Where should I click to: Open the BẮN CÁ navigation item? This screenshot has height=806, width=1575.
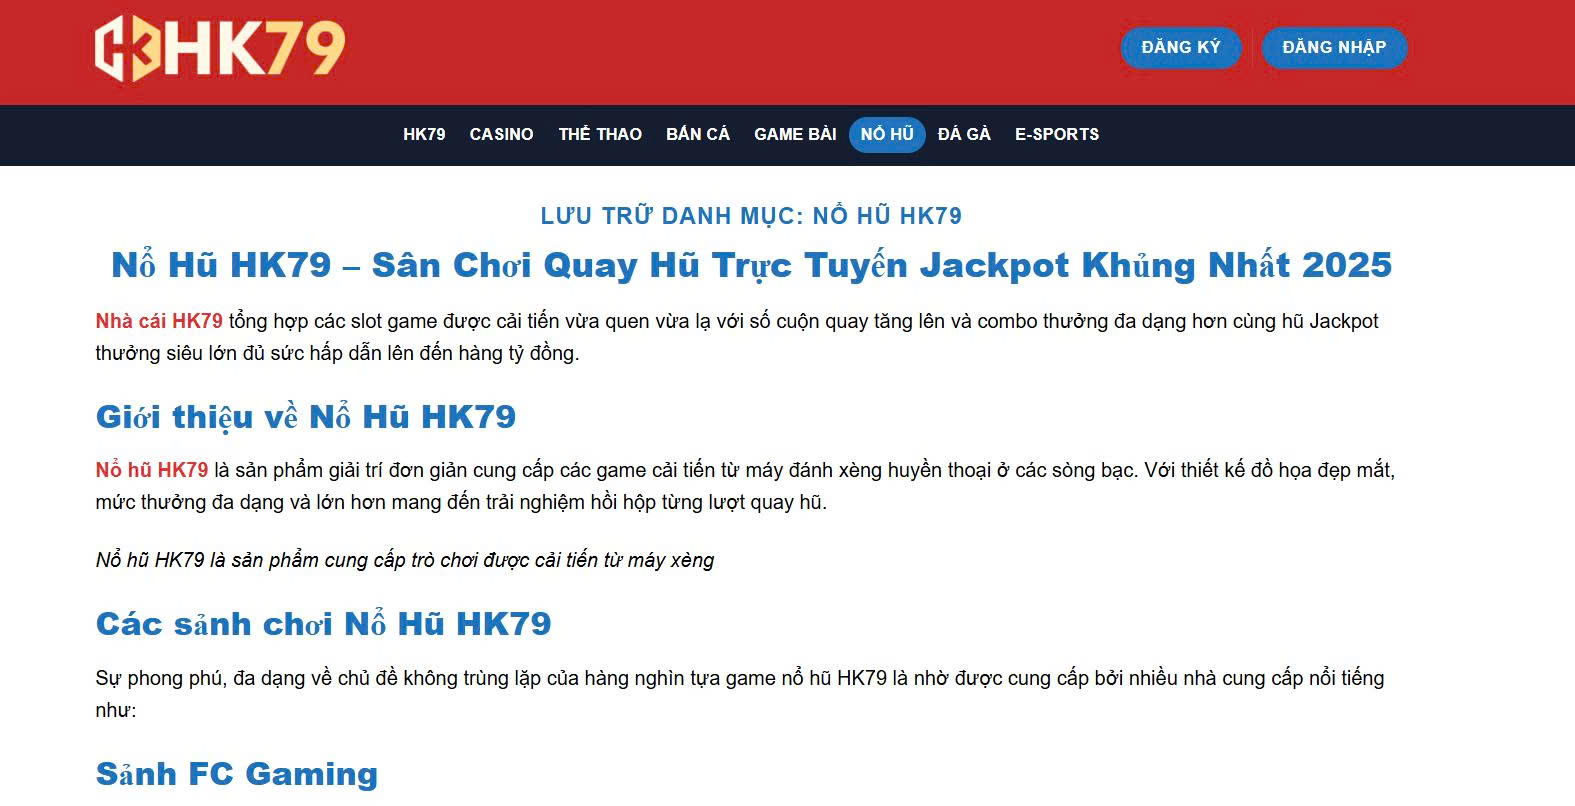(x=698, y=134)
